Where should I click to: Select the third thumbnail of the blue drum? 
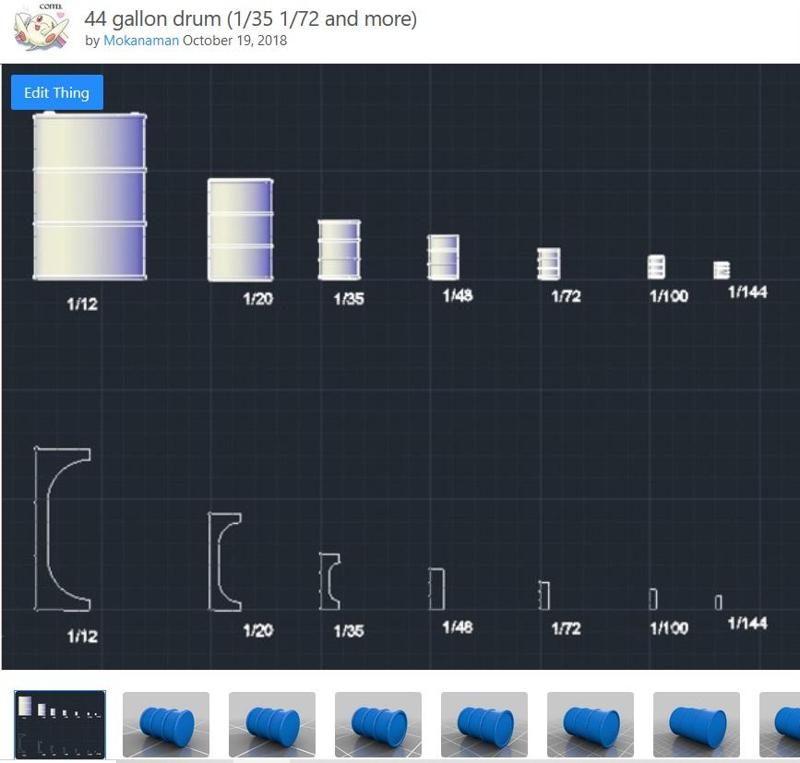tap(272, 725)
